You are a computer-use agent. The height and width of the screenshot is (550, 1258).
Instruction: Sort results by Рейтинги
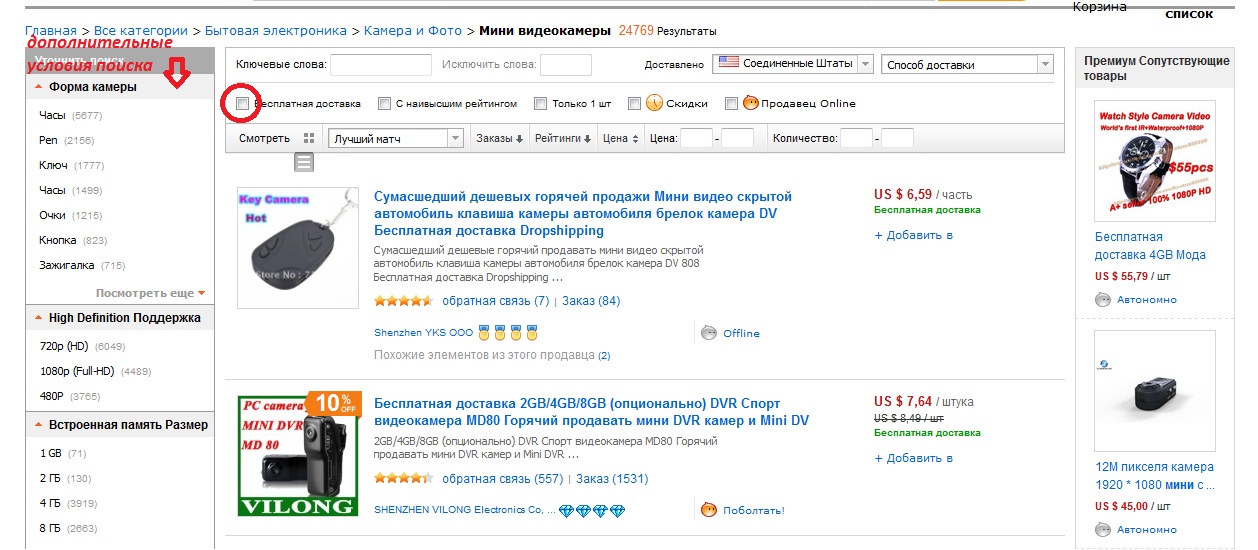coord(563,139)
